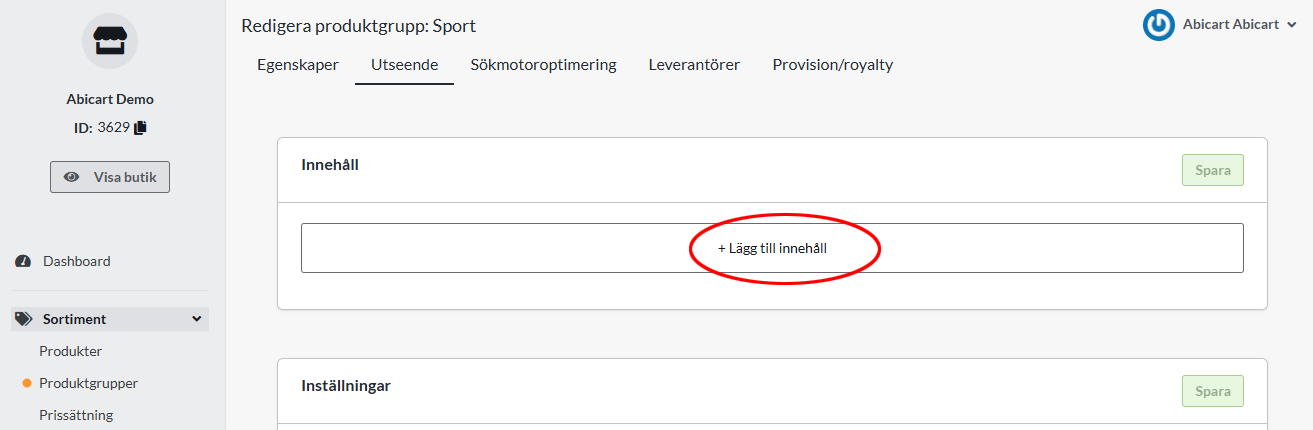This screenshot has height=430, width=1313.
Task: Copy the shop ID with copy icon
Action: pyautogui.click(x=140, y=128)
